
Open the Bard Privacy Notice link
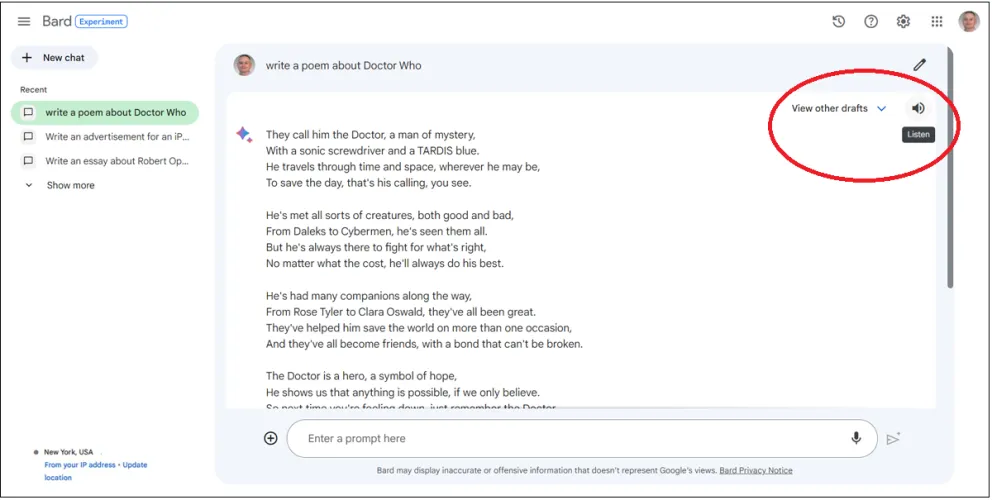coord(756,470)
